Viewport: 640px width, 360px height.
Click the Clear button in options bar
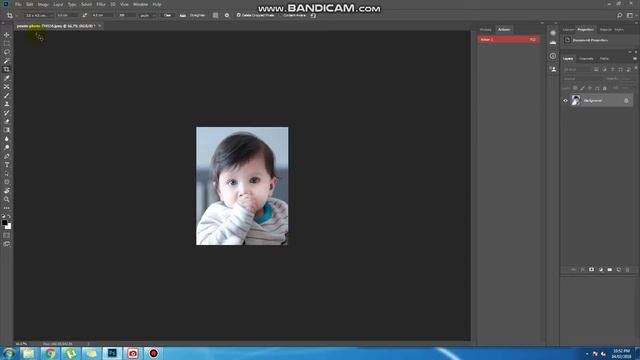click(167, 16)
